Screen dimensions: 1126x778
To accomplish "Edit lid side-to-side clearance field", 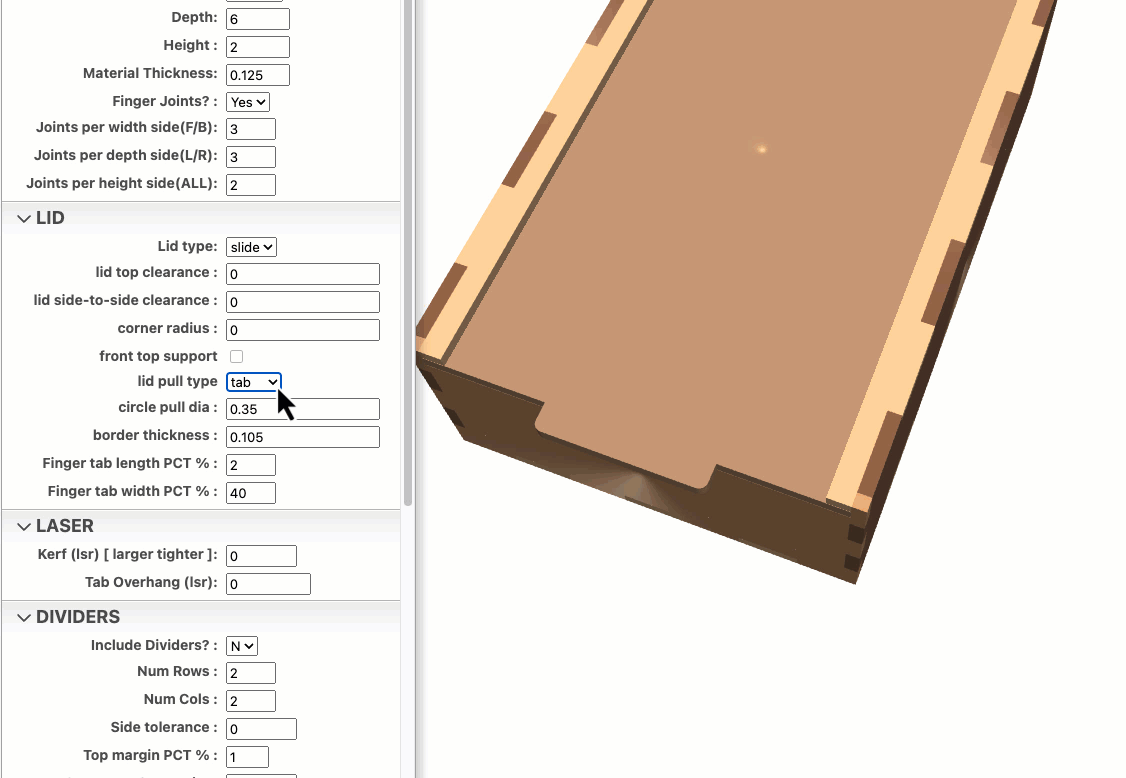I will tap(303, 302).
